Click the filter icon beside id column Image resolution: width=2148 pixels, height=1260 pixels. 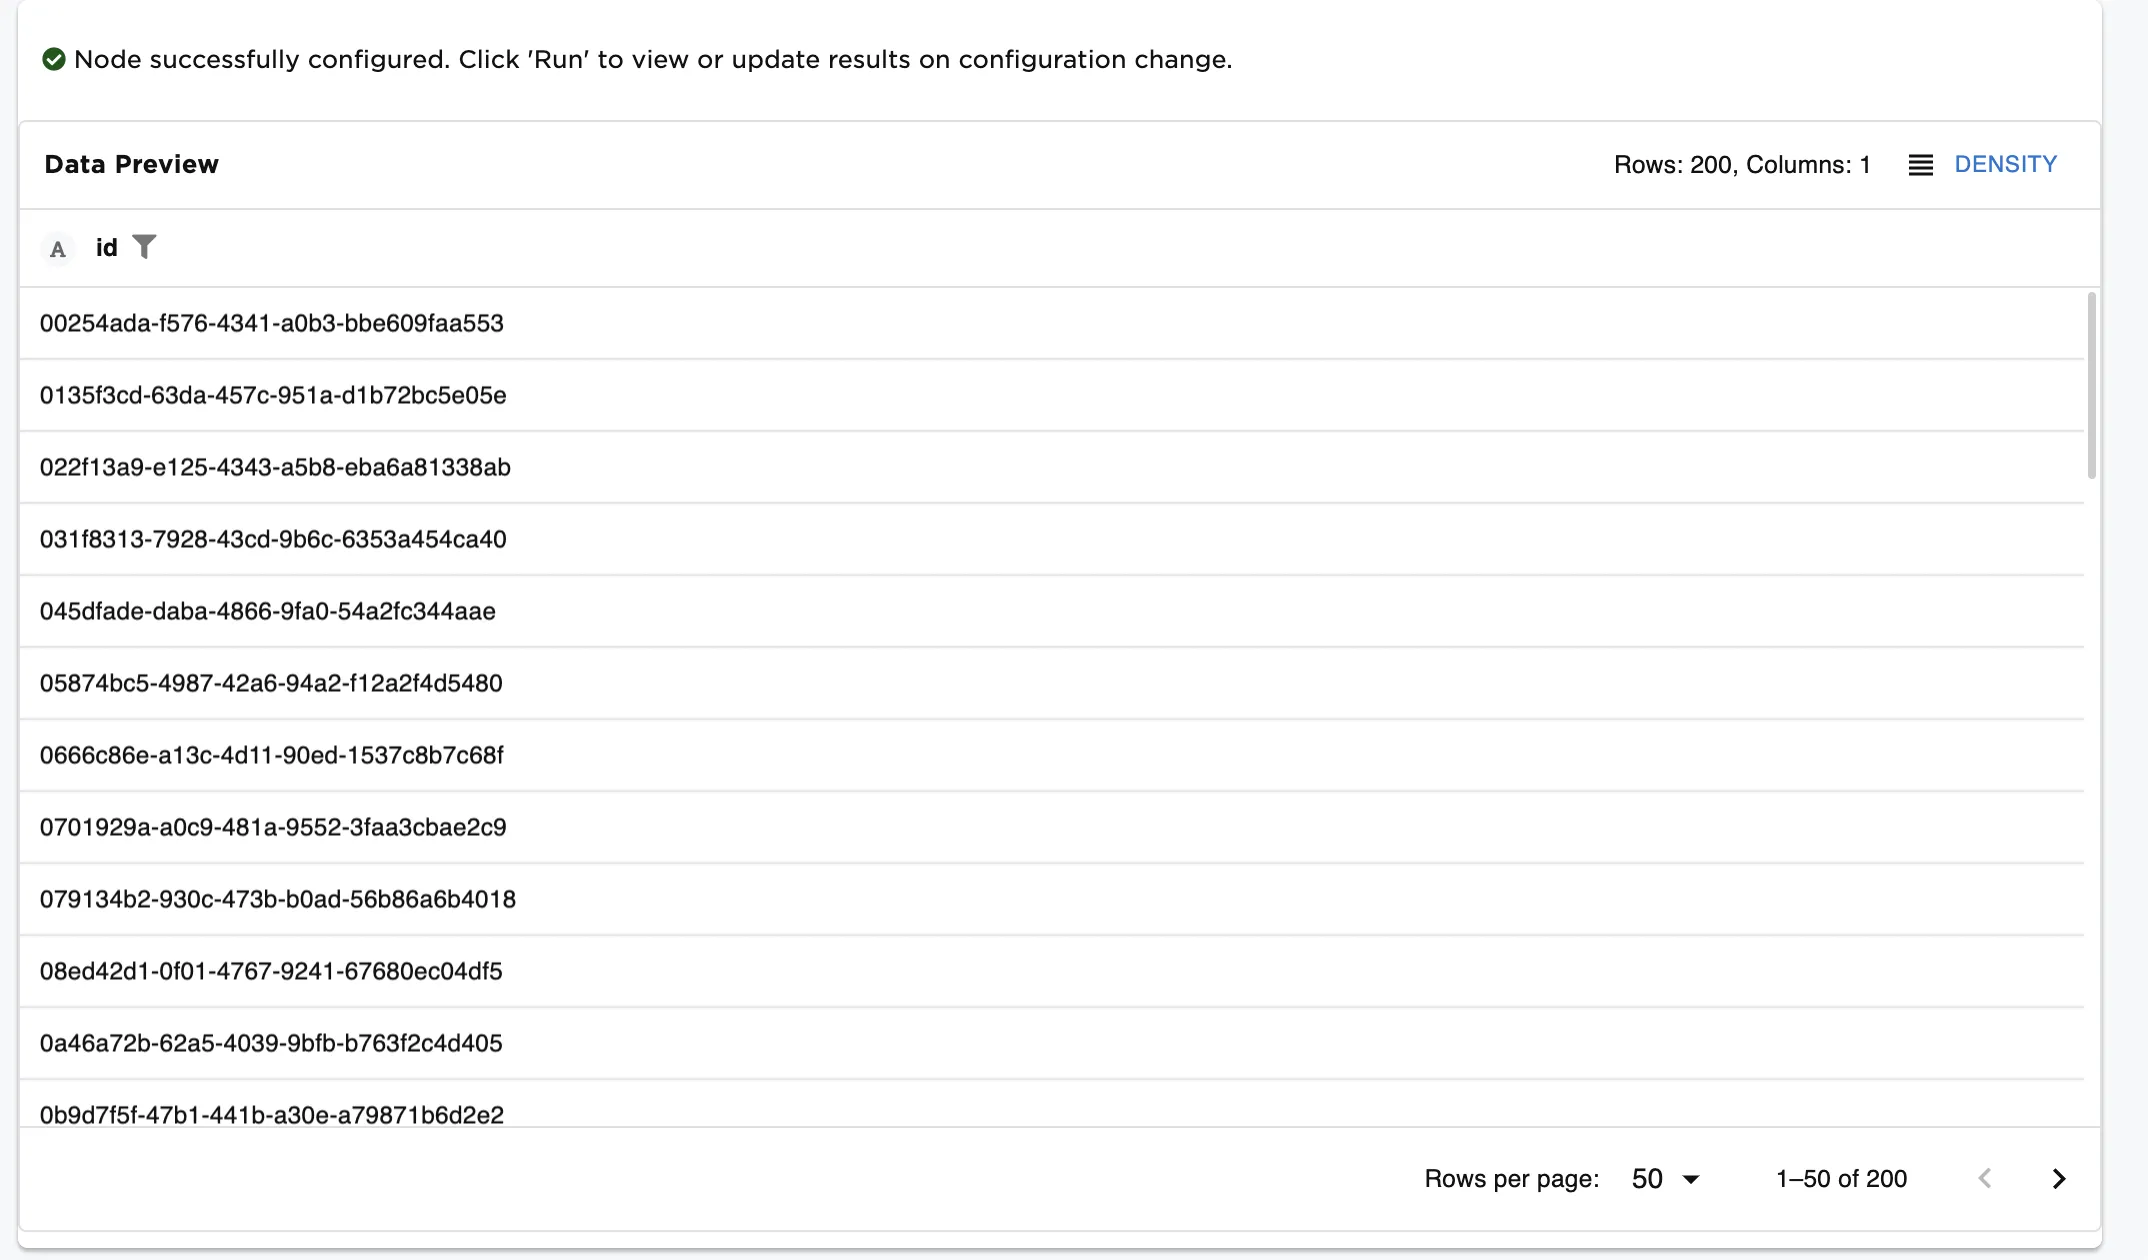coord(145,247)
